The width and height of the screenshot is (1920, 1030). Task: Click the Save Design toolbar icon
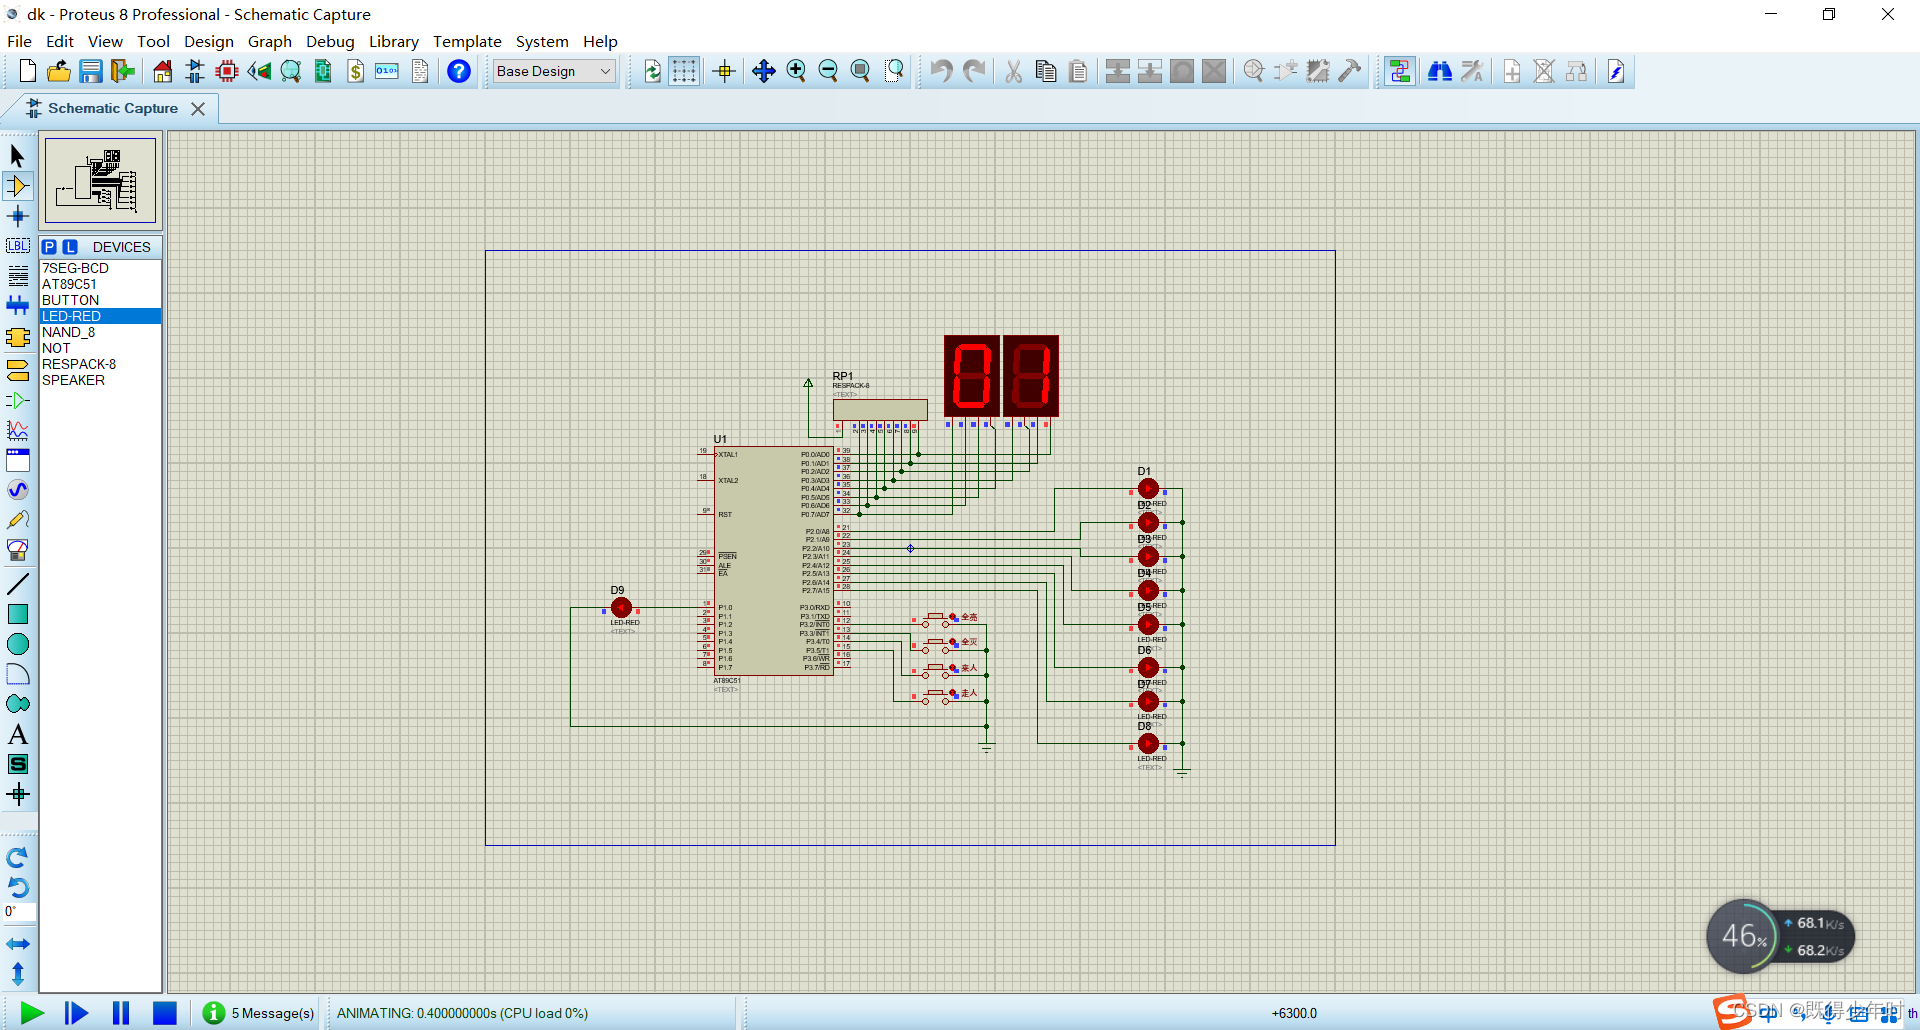(x=91, y=71)
